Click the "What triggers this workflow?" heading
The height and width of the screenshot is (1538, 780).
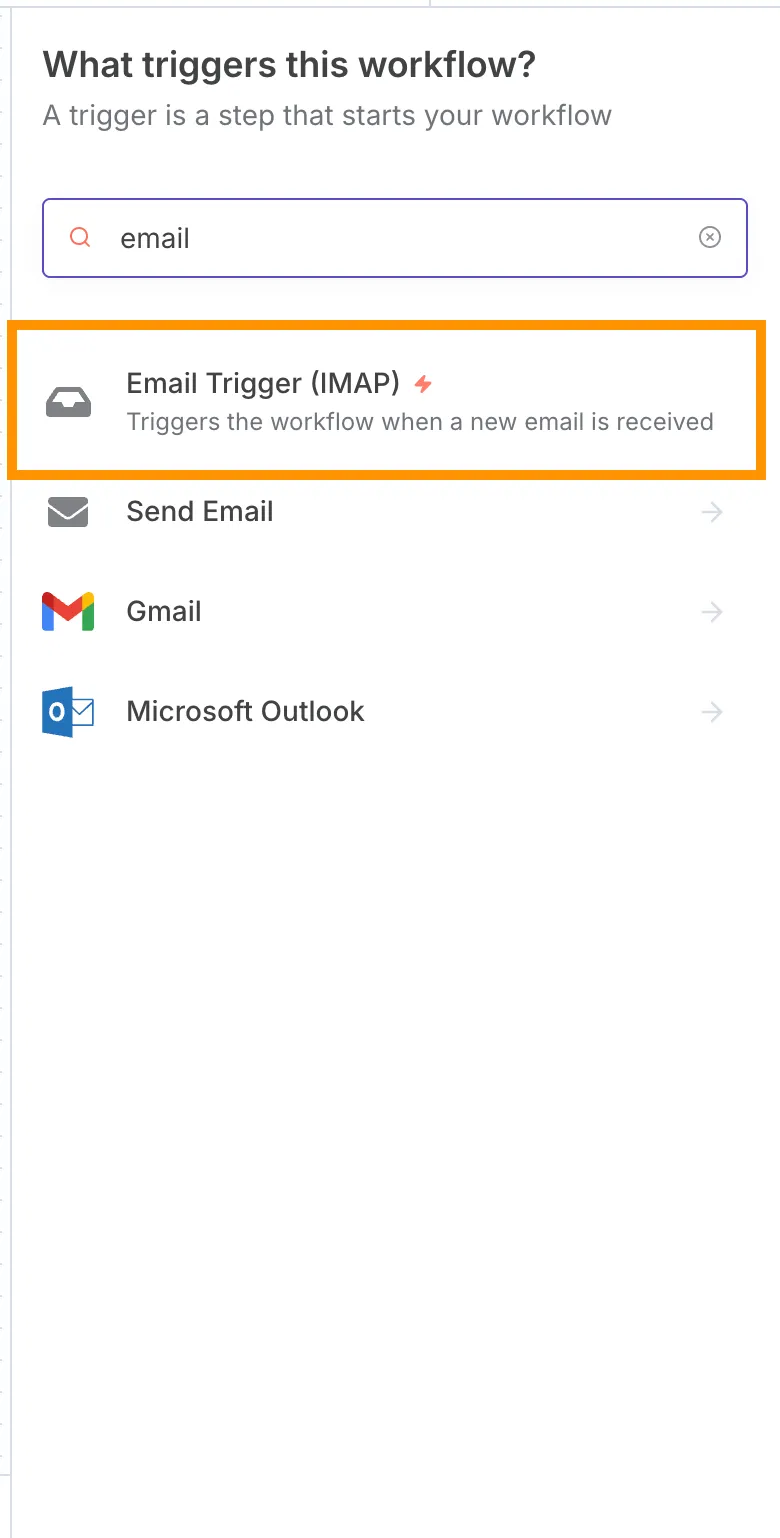tap(289, 66)
